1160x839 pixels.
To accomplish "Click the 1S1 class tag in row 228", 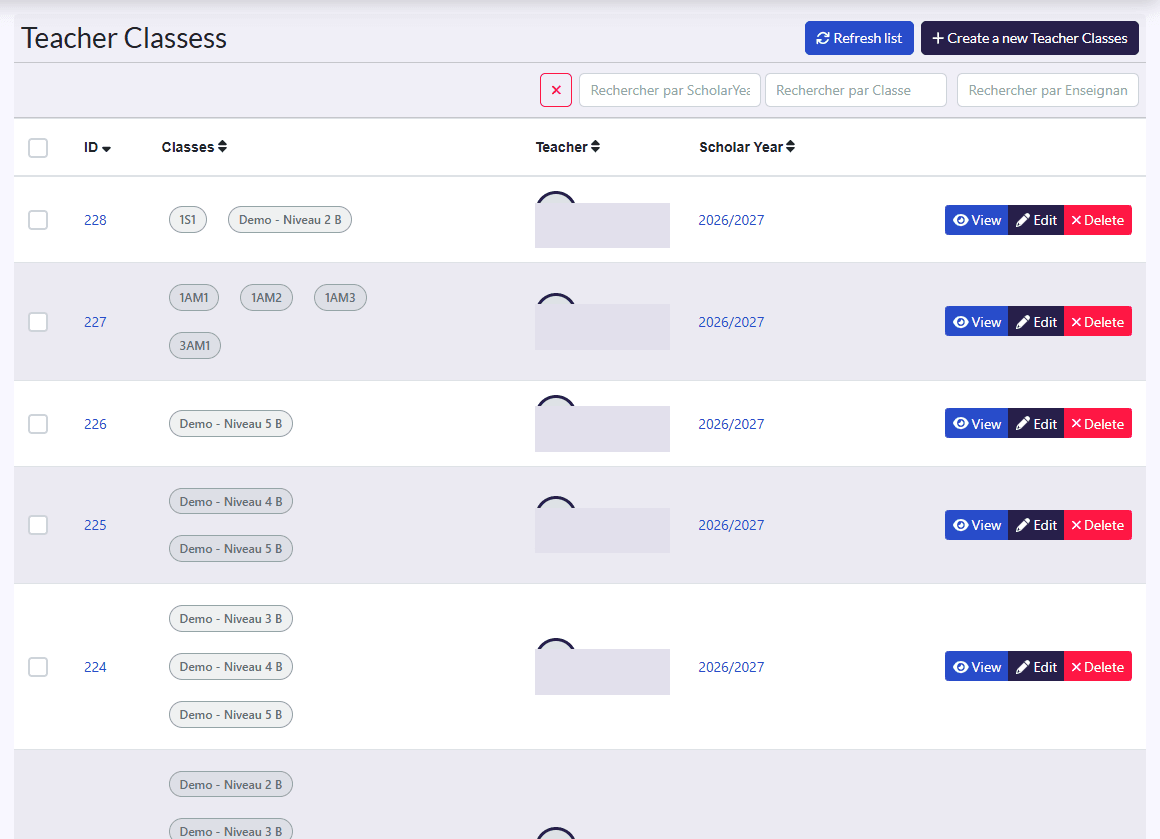I will click(188, 220).
